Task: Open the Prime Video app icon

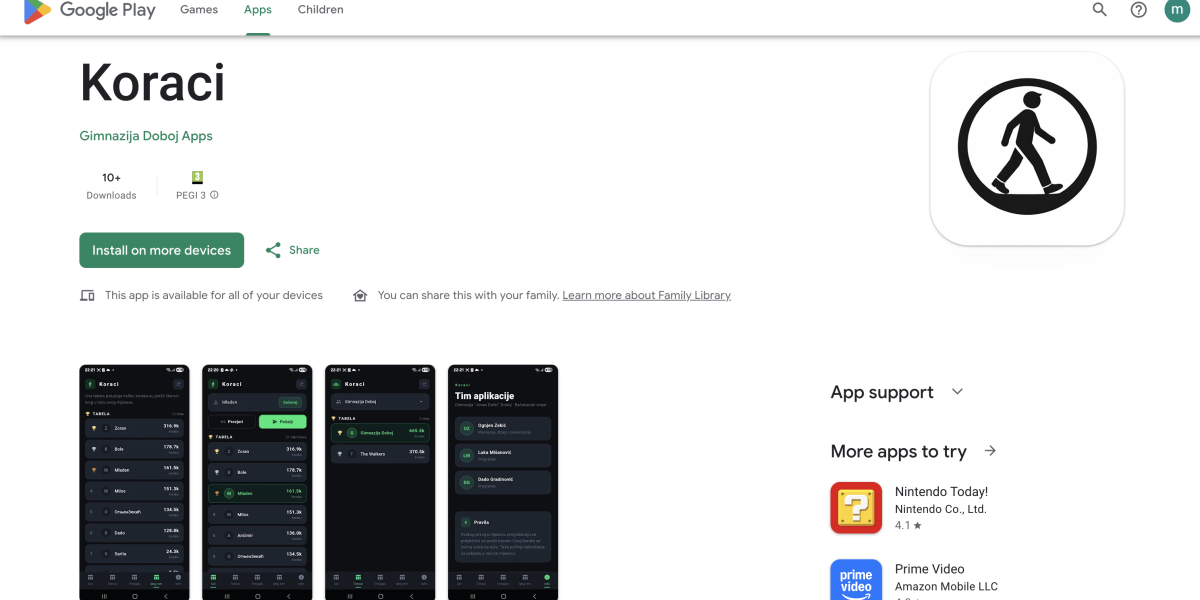Action: coord(856,580)
